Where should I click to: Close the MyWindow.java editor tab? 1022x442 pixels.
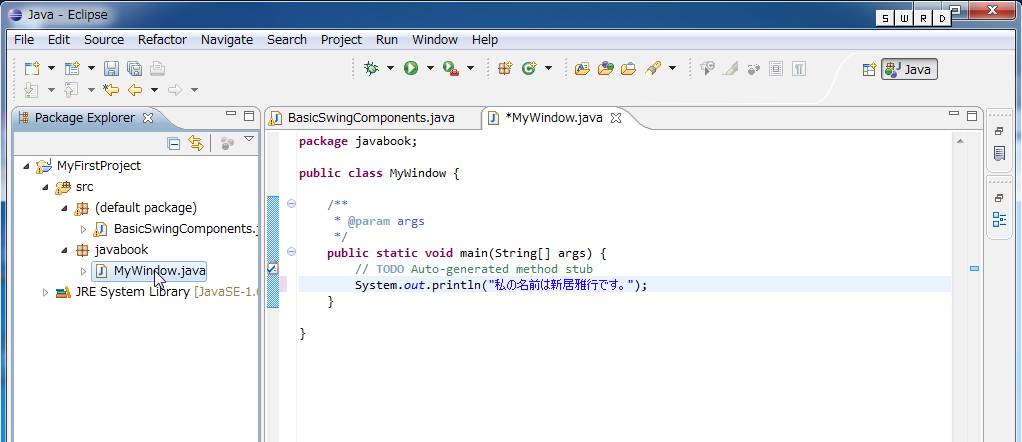(x=616, y=118)
